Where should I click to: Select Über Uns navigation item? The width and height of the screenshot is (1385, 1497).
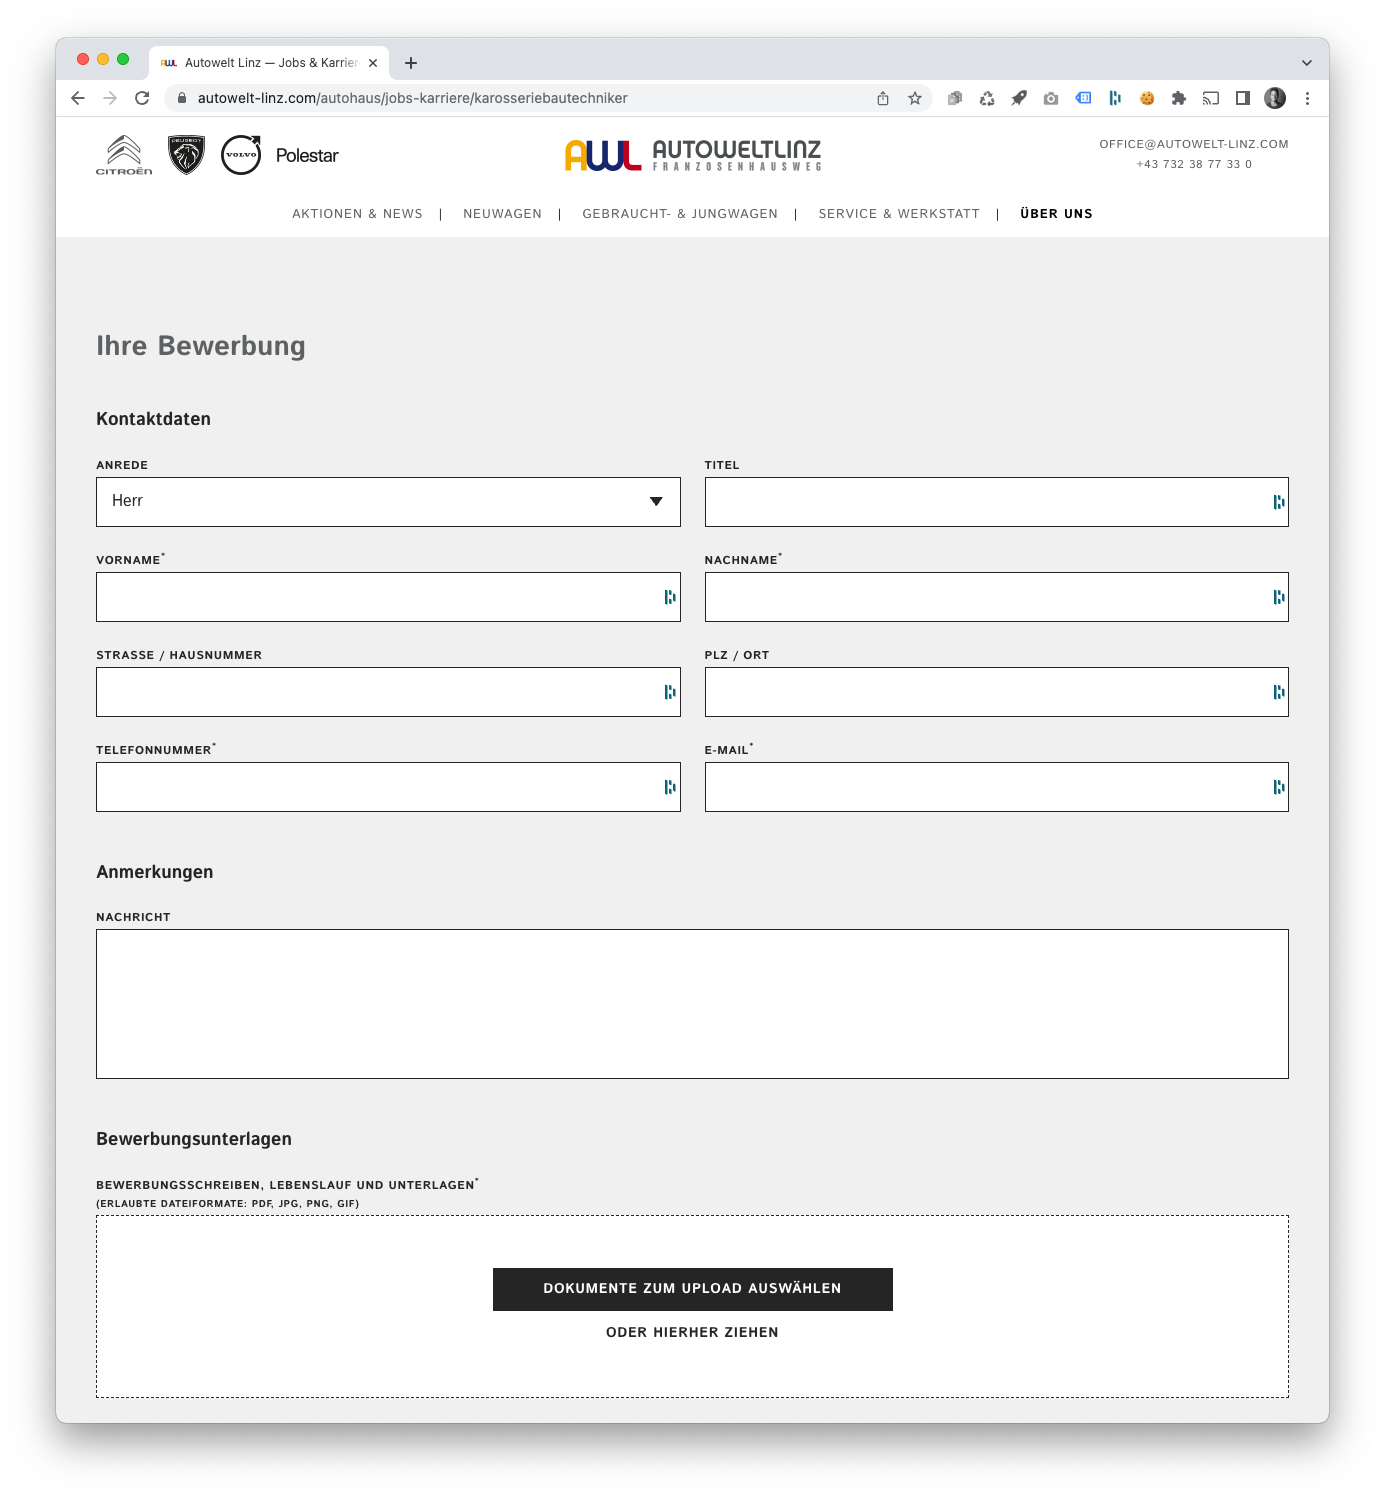click(x=1056, y=214)
